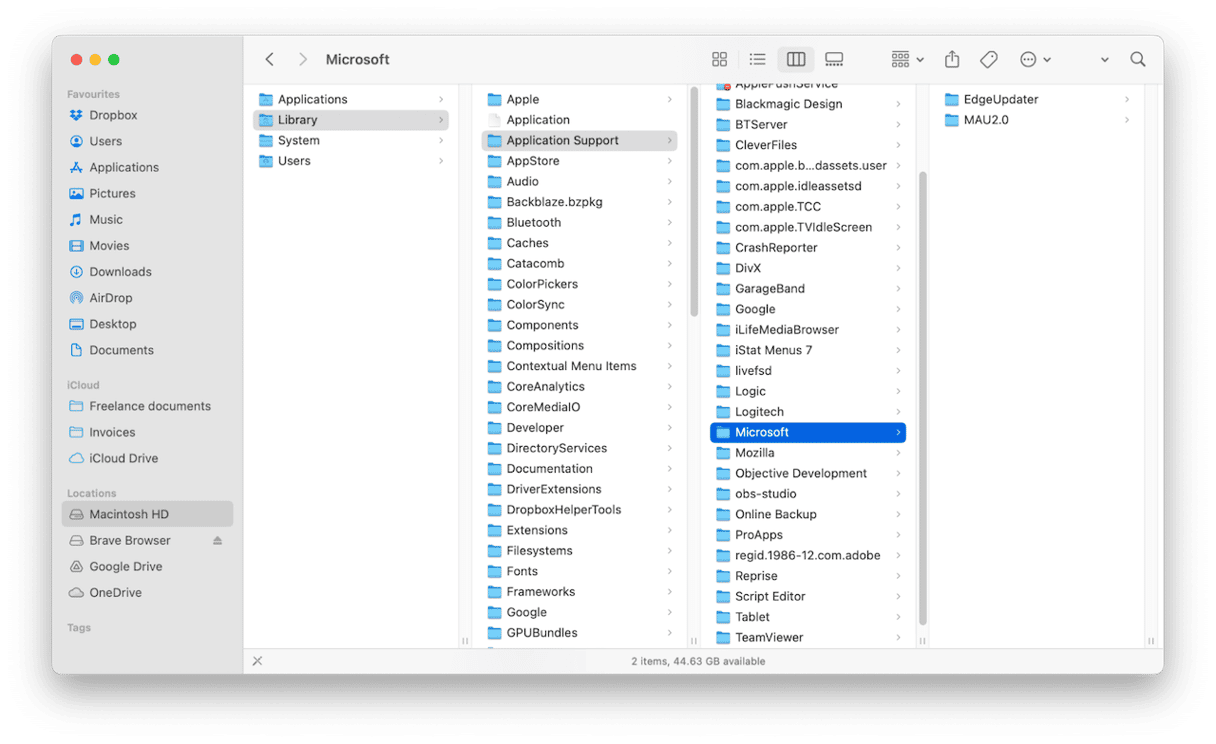The image size is (1216, 744).
Task: Open Users in the Favourites sidebar
Action: (147, 141)
